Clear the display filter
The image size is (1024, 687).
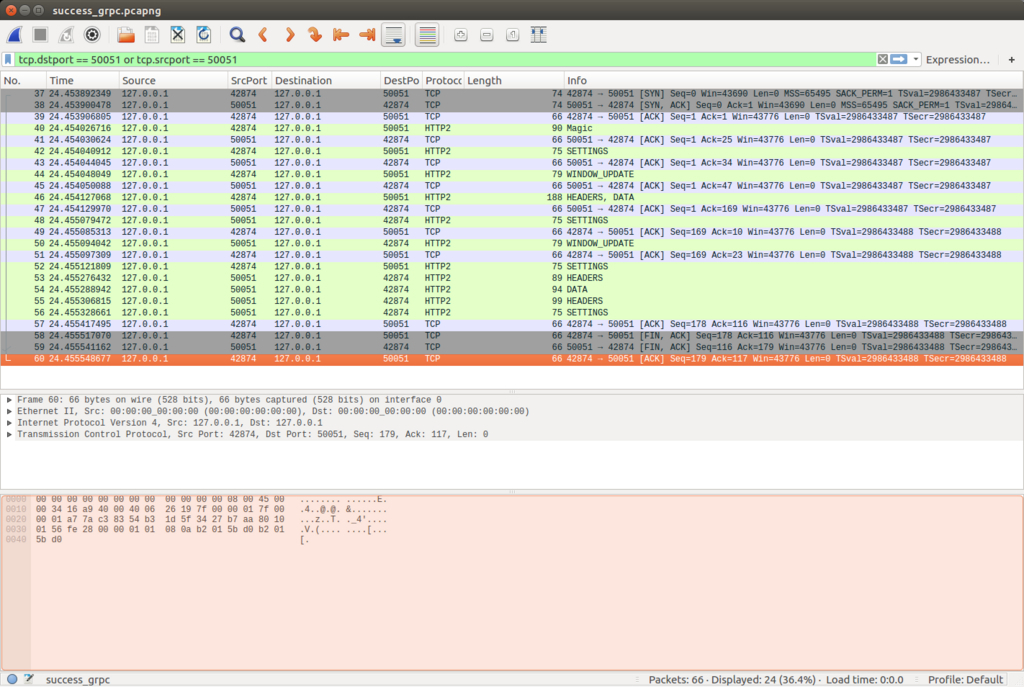click(x=882, y=59)
